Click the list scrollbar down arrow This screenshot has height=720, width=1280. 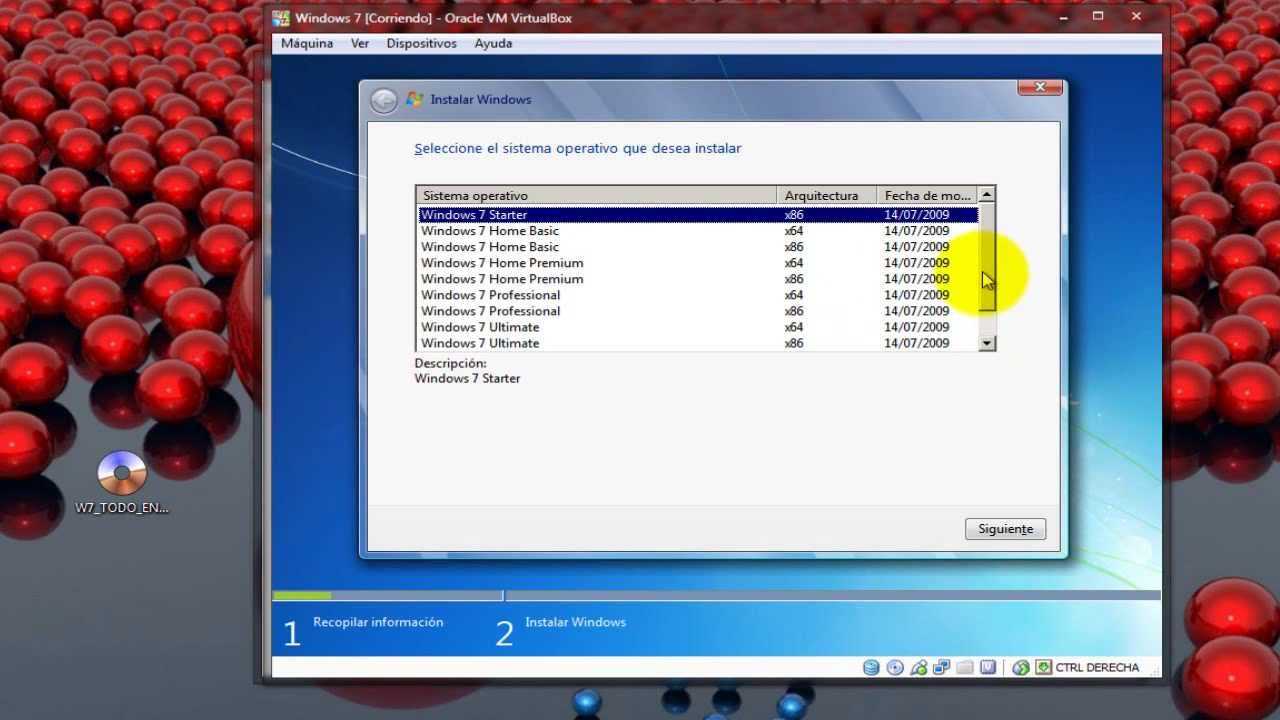pyautogui.click(x=987, y=343)
